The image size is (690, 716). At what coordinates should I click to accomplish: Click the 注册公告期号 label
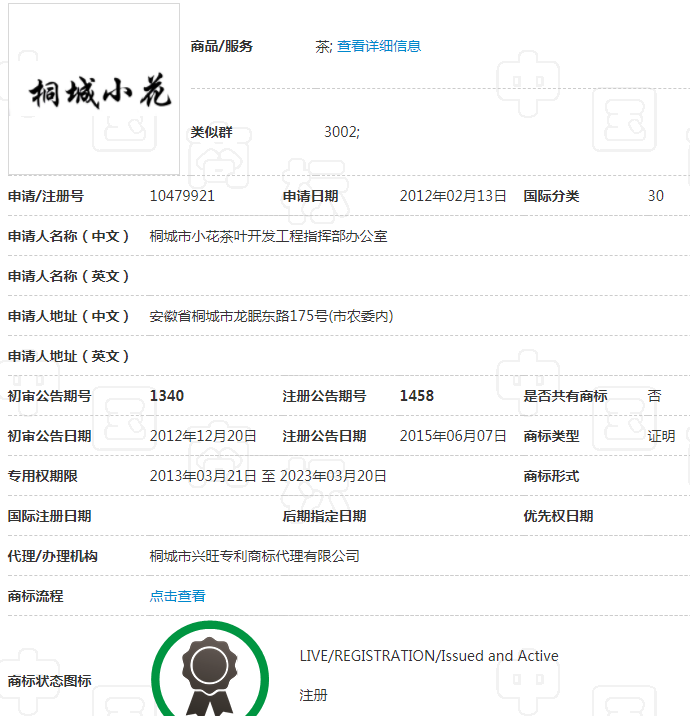point(324,396)
